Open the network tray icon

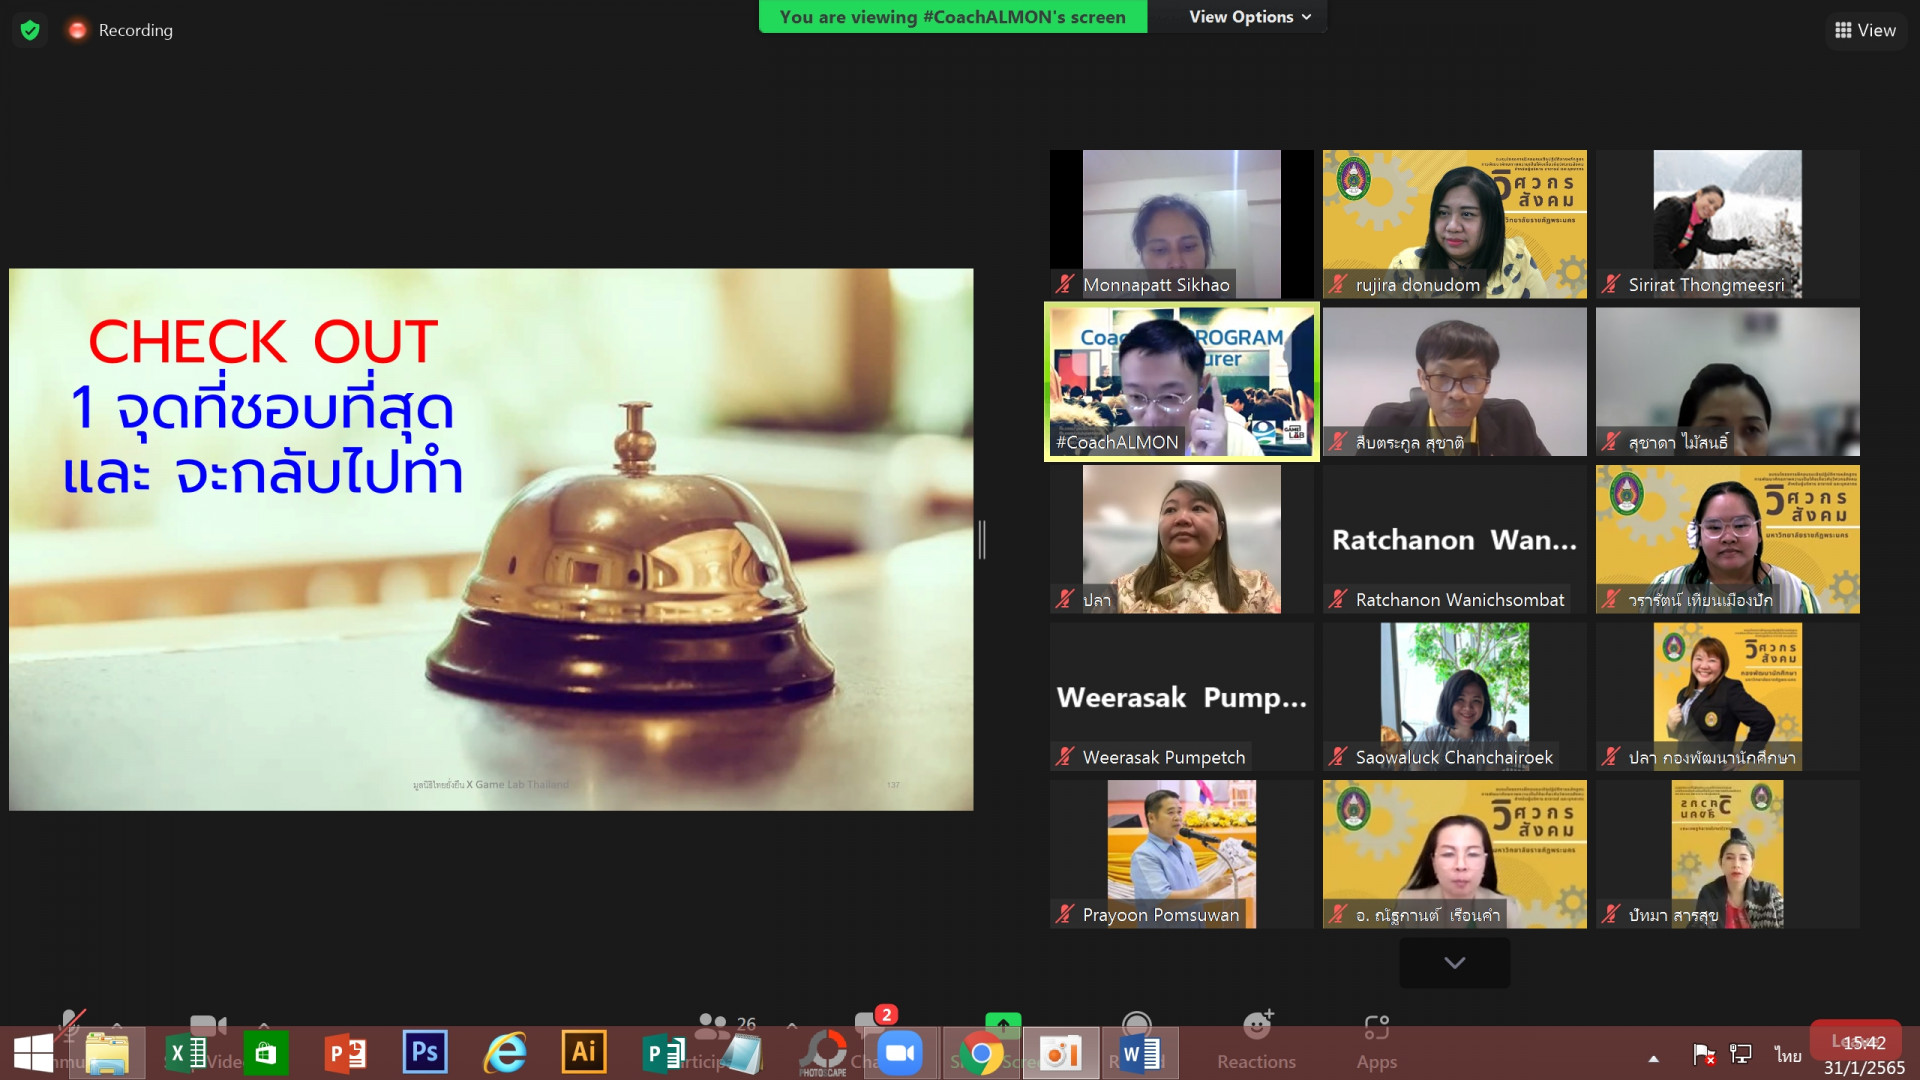(x=1741, y=1054)
